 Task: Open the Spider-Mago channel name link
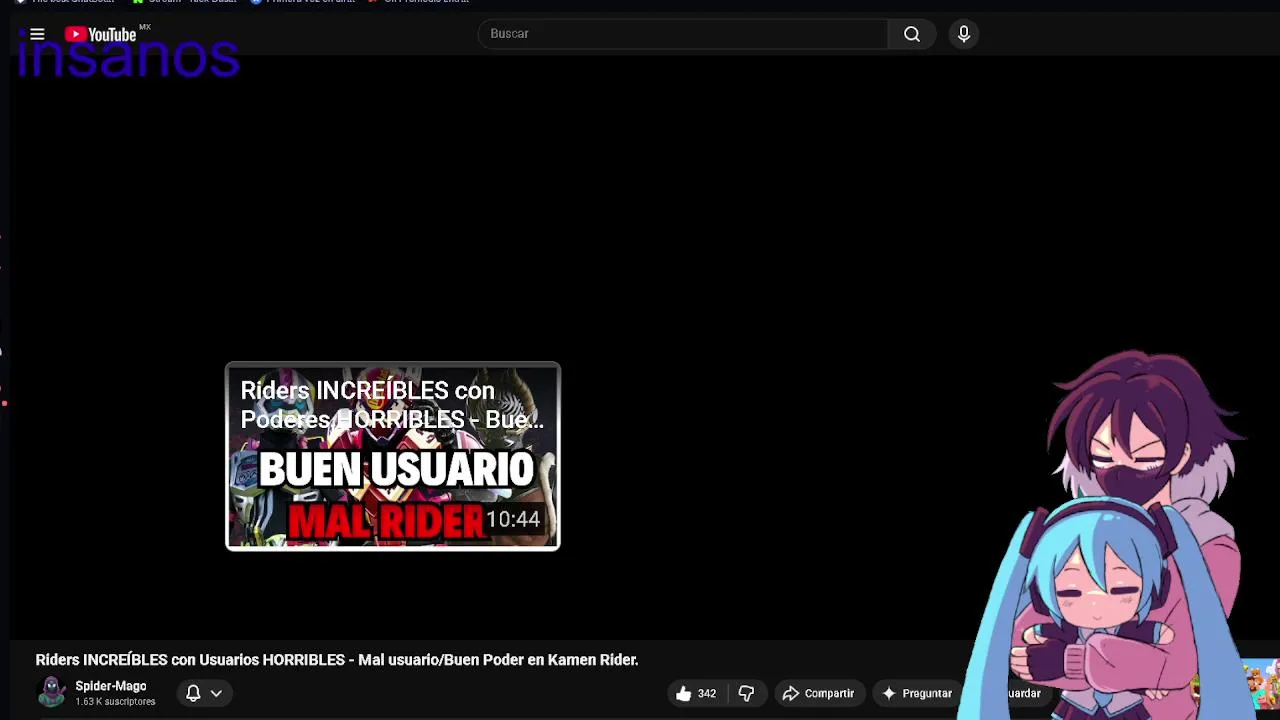tap(111, 686)
